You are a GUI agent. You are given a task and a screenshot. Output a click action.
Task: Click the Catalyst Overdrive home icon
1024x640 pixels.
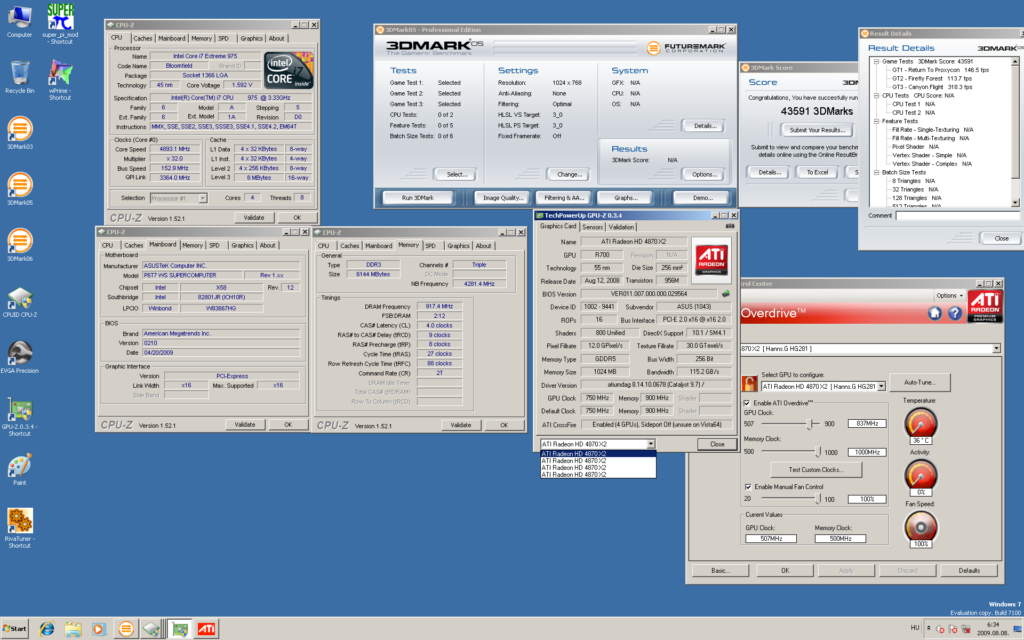point(935,313)
